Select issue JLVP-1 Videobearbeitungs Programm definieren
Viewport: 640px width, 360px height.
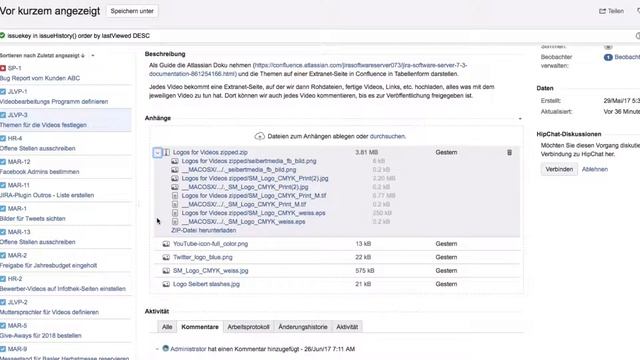pos(65,97)
